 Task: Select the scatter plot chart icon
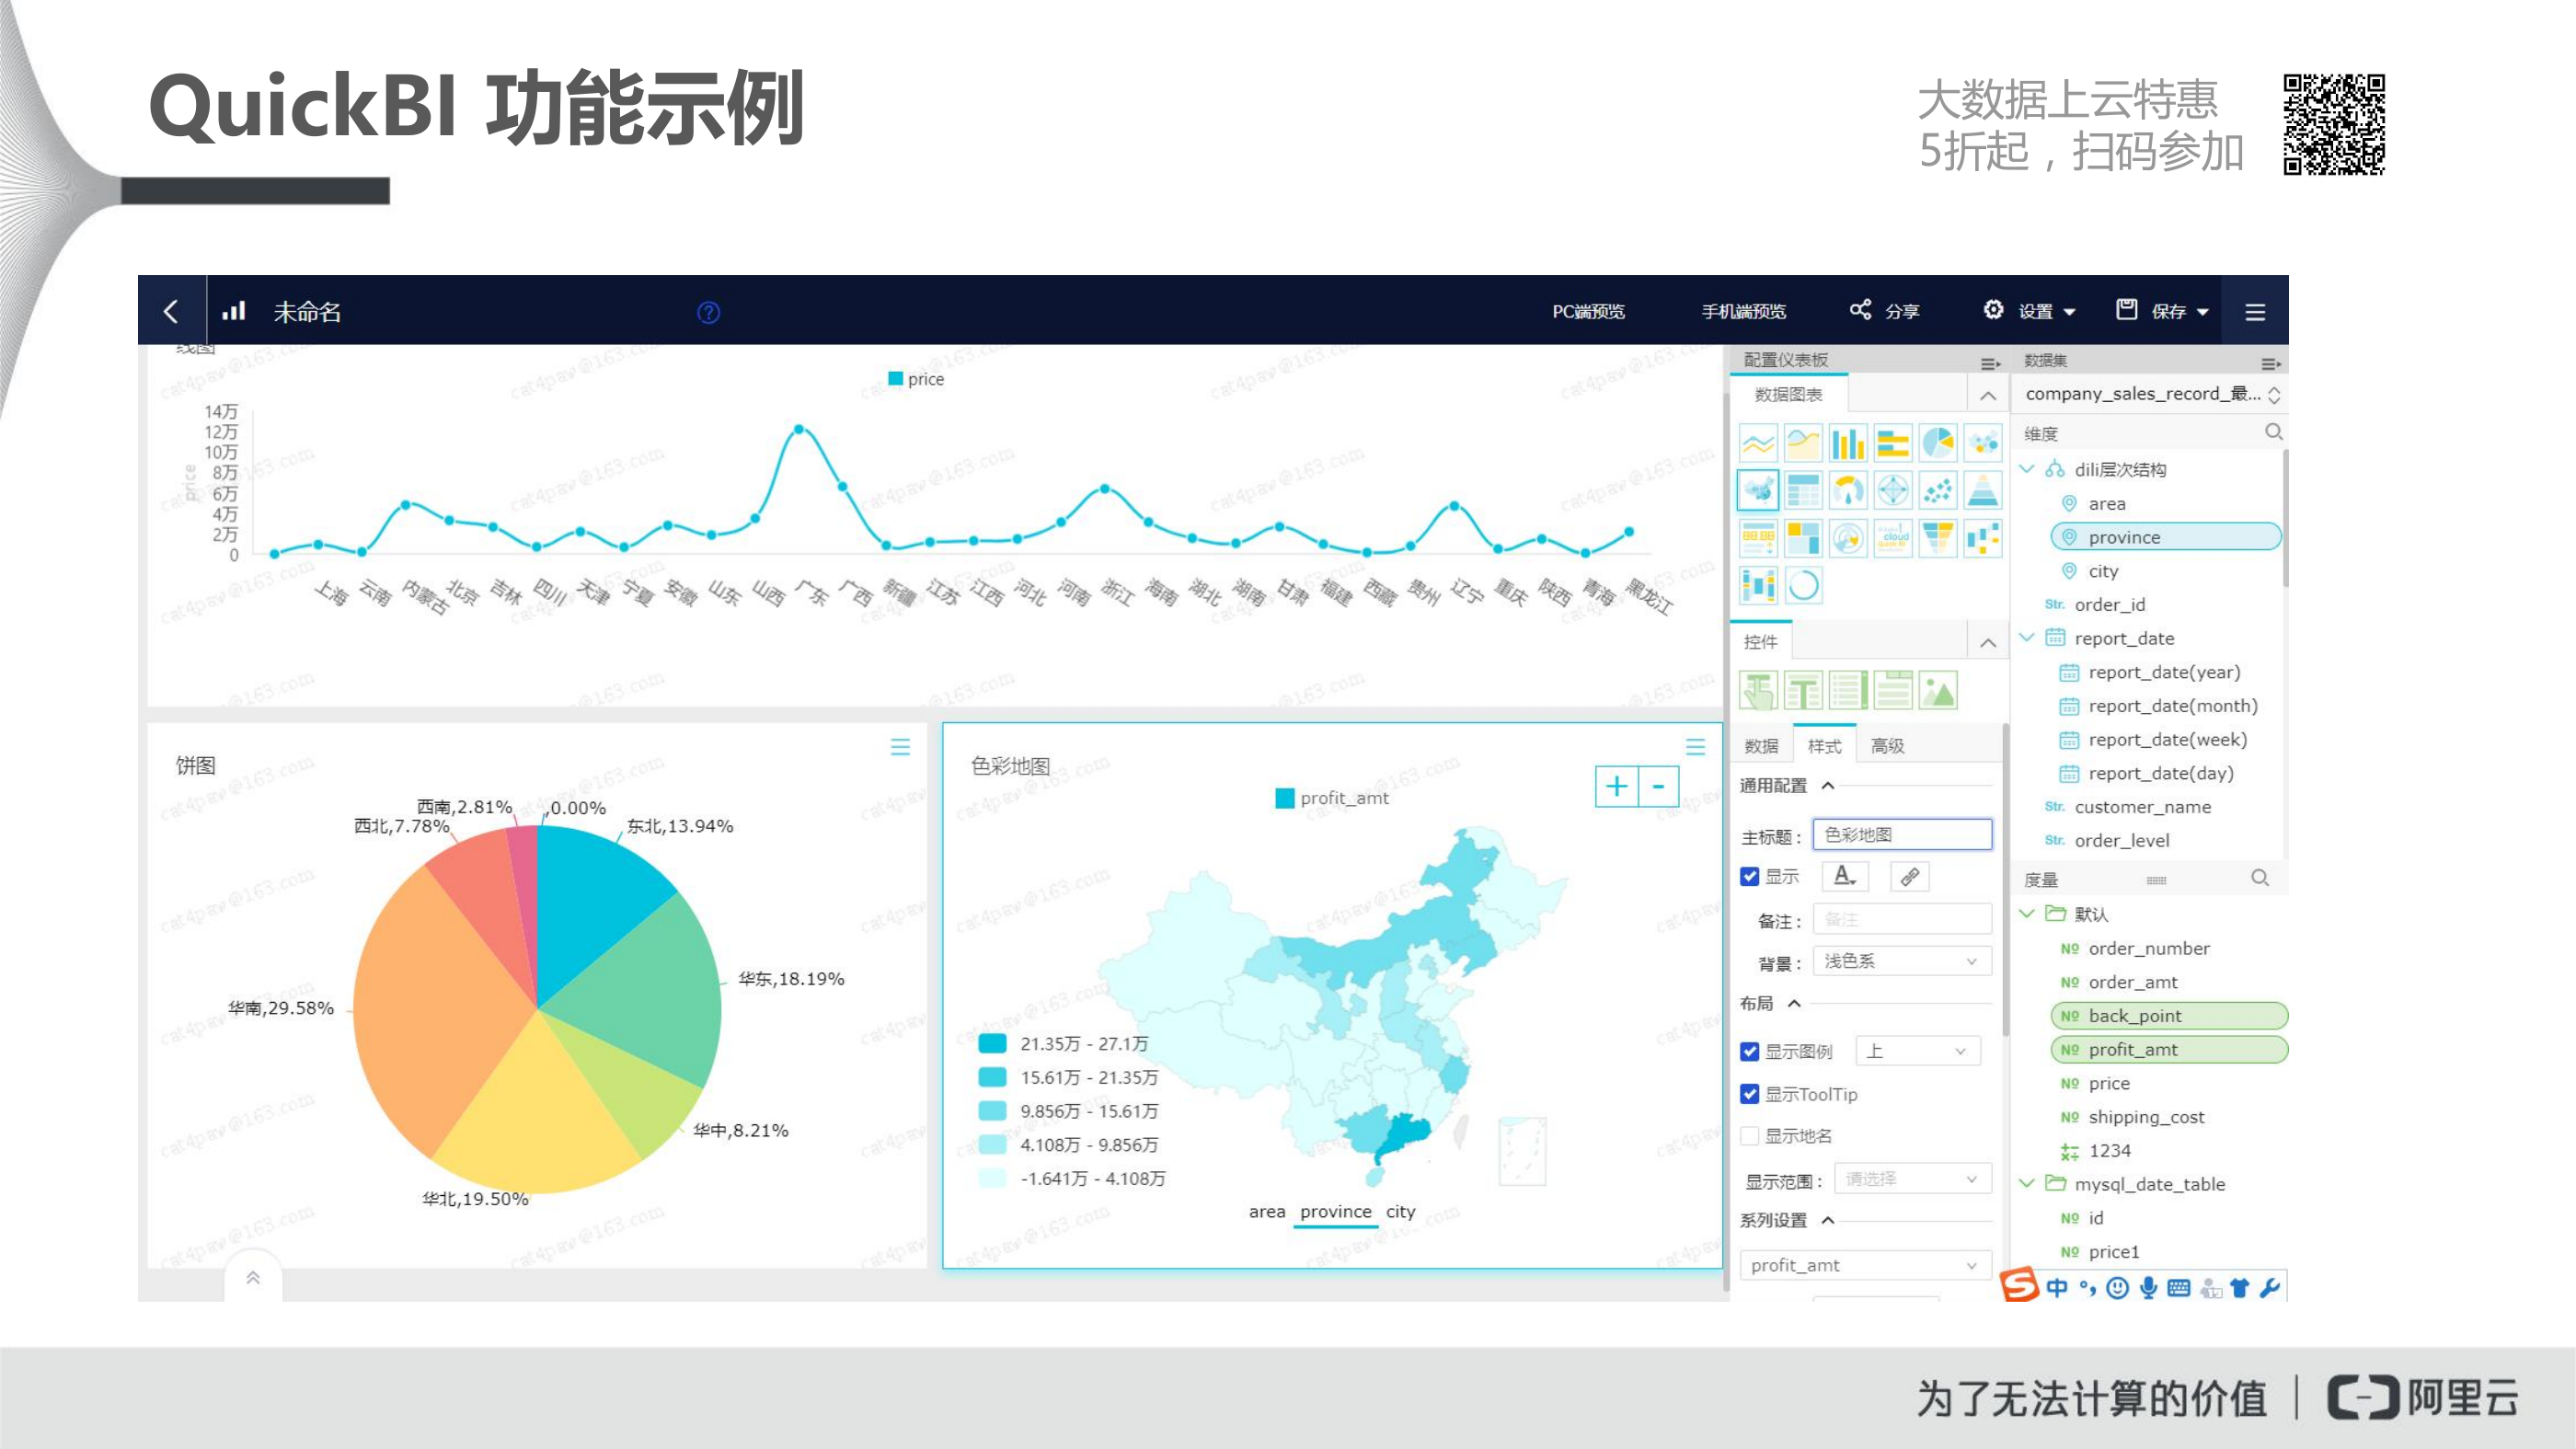(1938, 490)
